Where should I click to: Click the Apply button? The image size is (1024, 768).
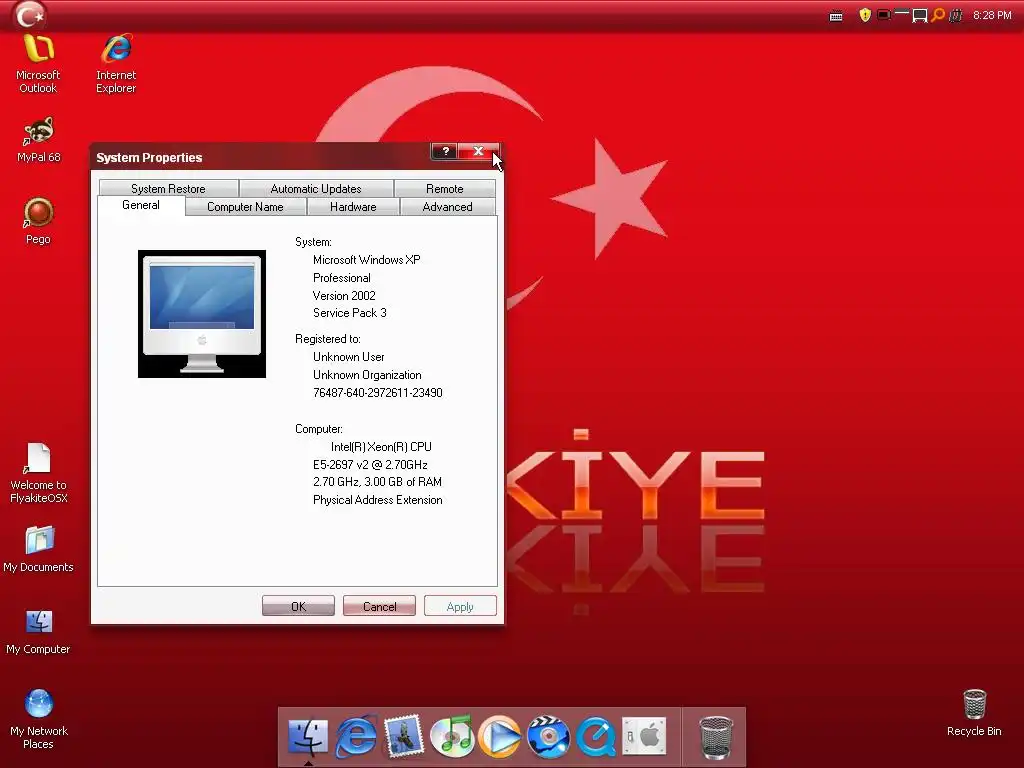[x=460, y=607]
